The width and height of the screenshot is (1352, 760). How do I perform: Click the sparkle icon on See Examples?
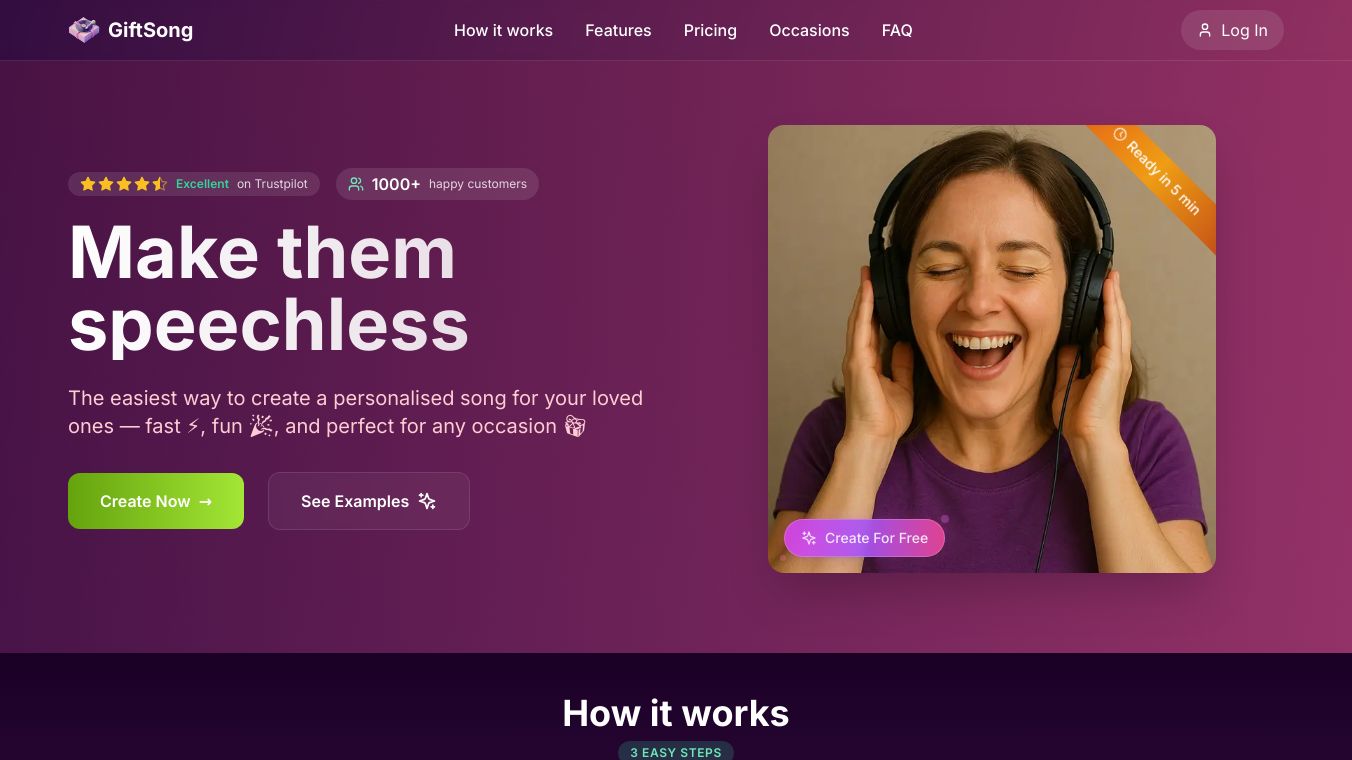pyautogui.click(x=427, y=501)
